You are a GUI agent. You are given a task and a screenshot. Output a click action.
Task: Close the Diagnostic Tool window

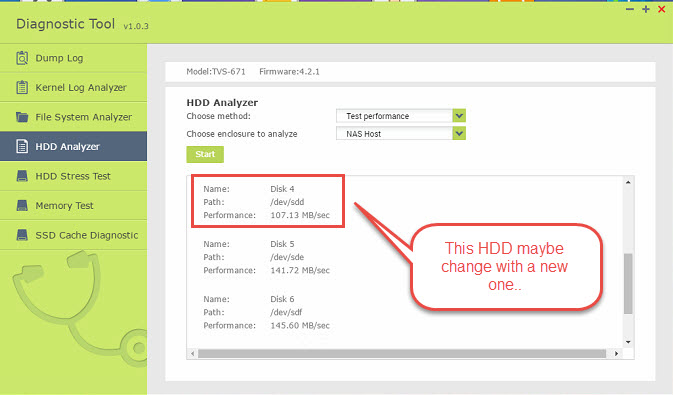coord(661,9)
